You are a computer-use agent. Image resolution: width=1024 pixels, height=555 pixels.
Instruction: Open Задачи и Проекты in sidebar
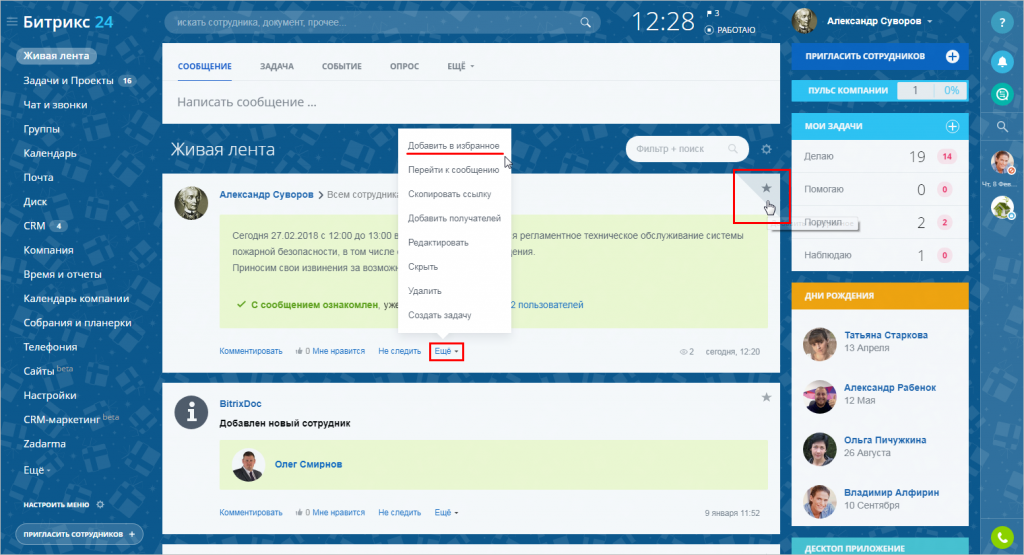pos(69,80)
